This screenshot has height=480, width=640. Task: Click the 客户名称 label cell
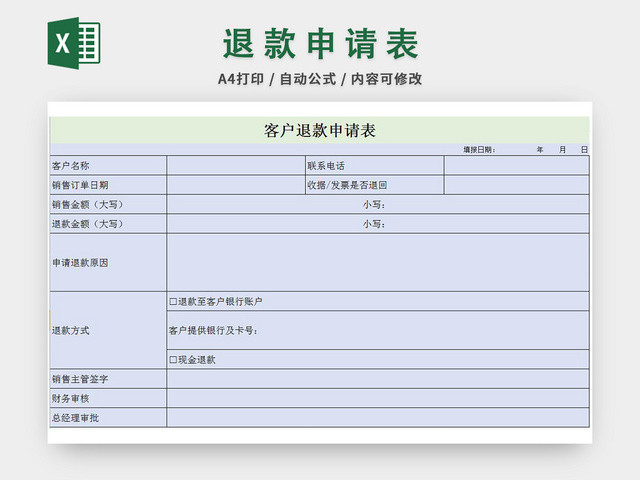coord(108,166)
